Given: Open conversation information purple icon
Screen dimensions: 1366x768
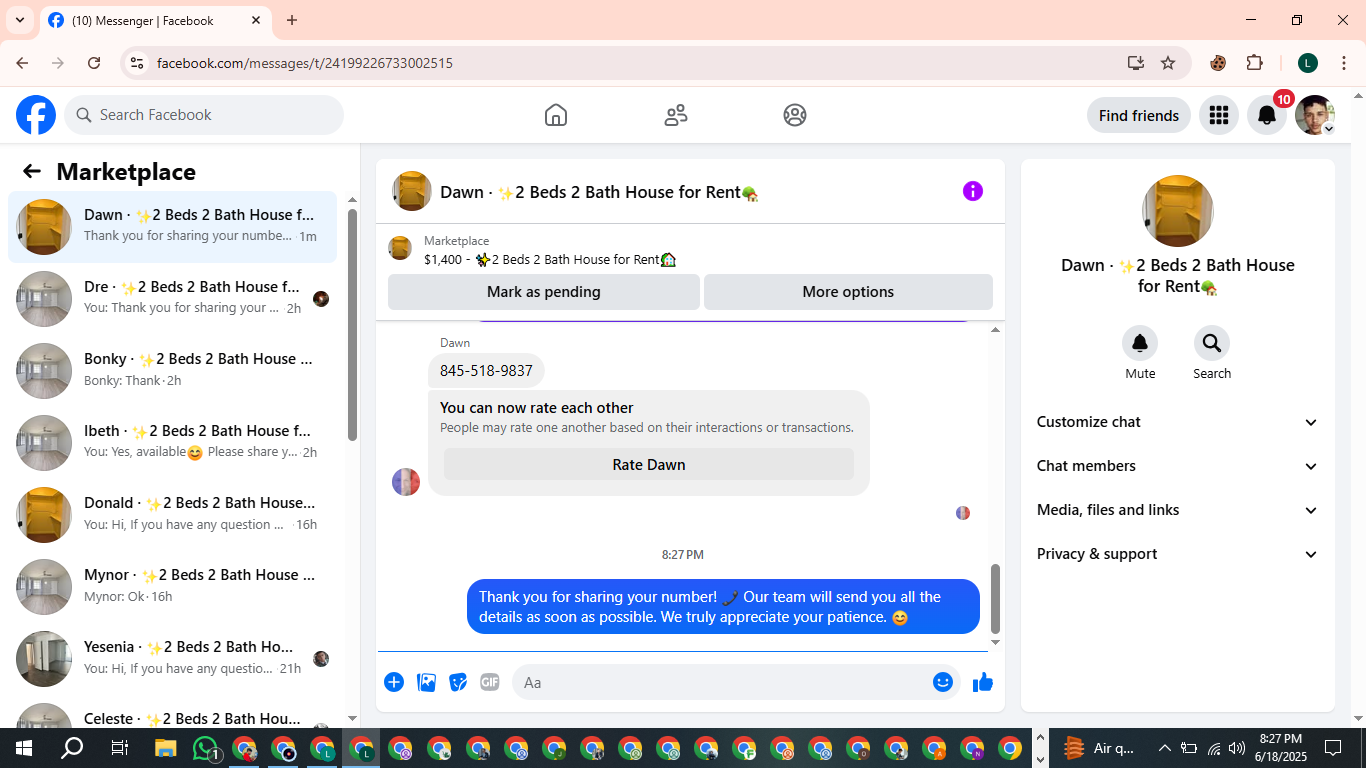Looking at the screenshot, I should point(973,191).
